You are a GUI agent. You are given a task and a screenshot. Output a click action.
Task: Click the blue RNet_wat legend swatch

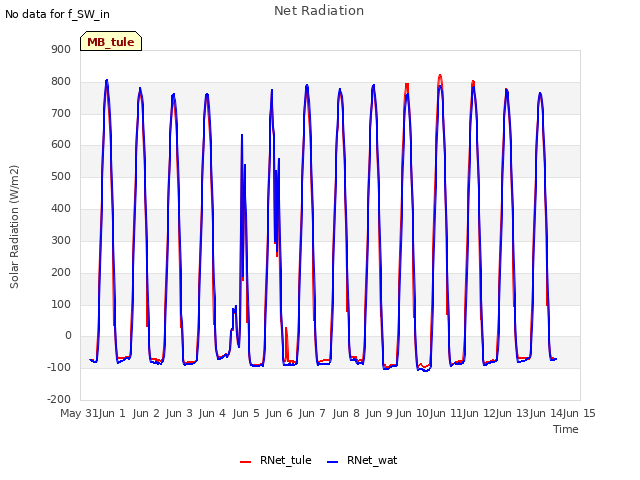point(333,462)
